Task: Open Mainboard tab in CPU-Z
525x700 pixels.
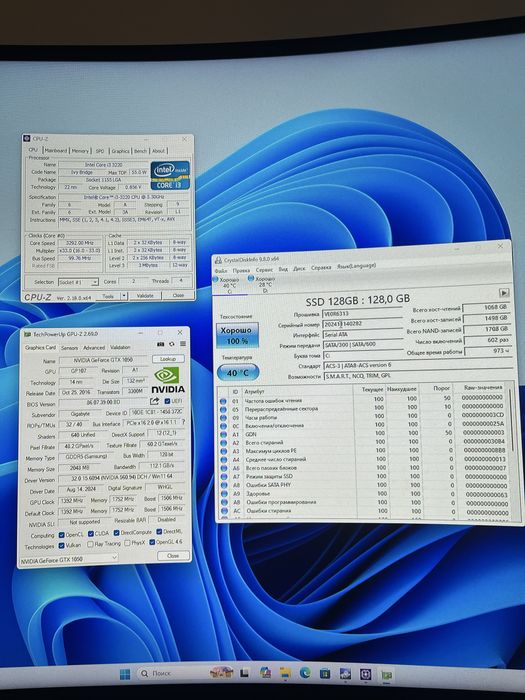Action: [x=56, y=151]
